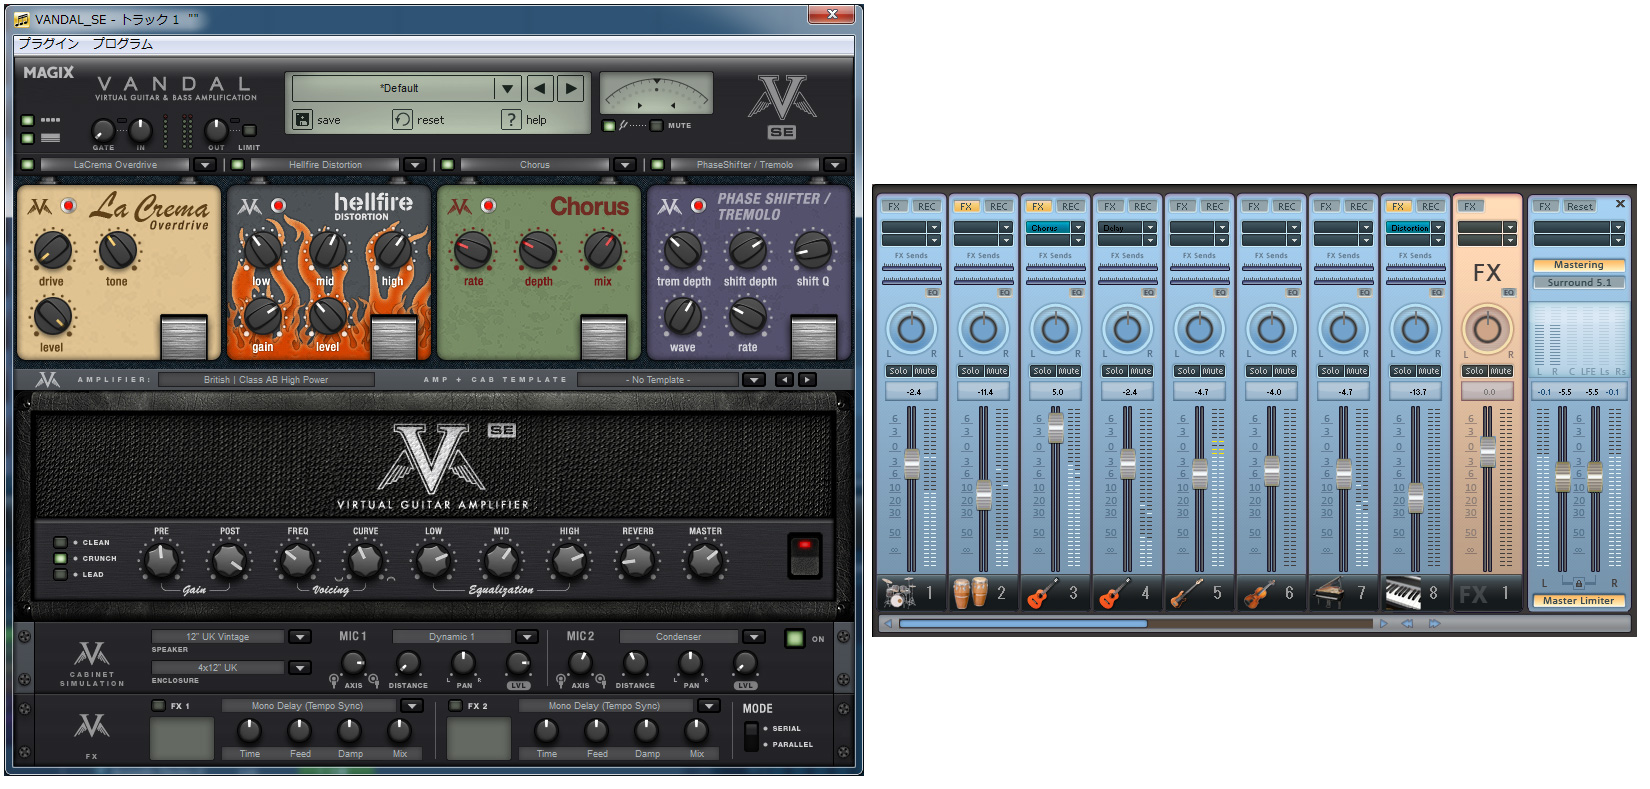Click the link lock icon on master faders
The height and width of the screenshot is (789, 1650).
click(1579, 583)
